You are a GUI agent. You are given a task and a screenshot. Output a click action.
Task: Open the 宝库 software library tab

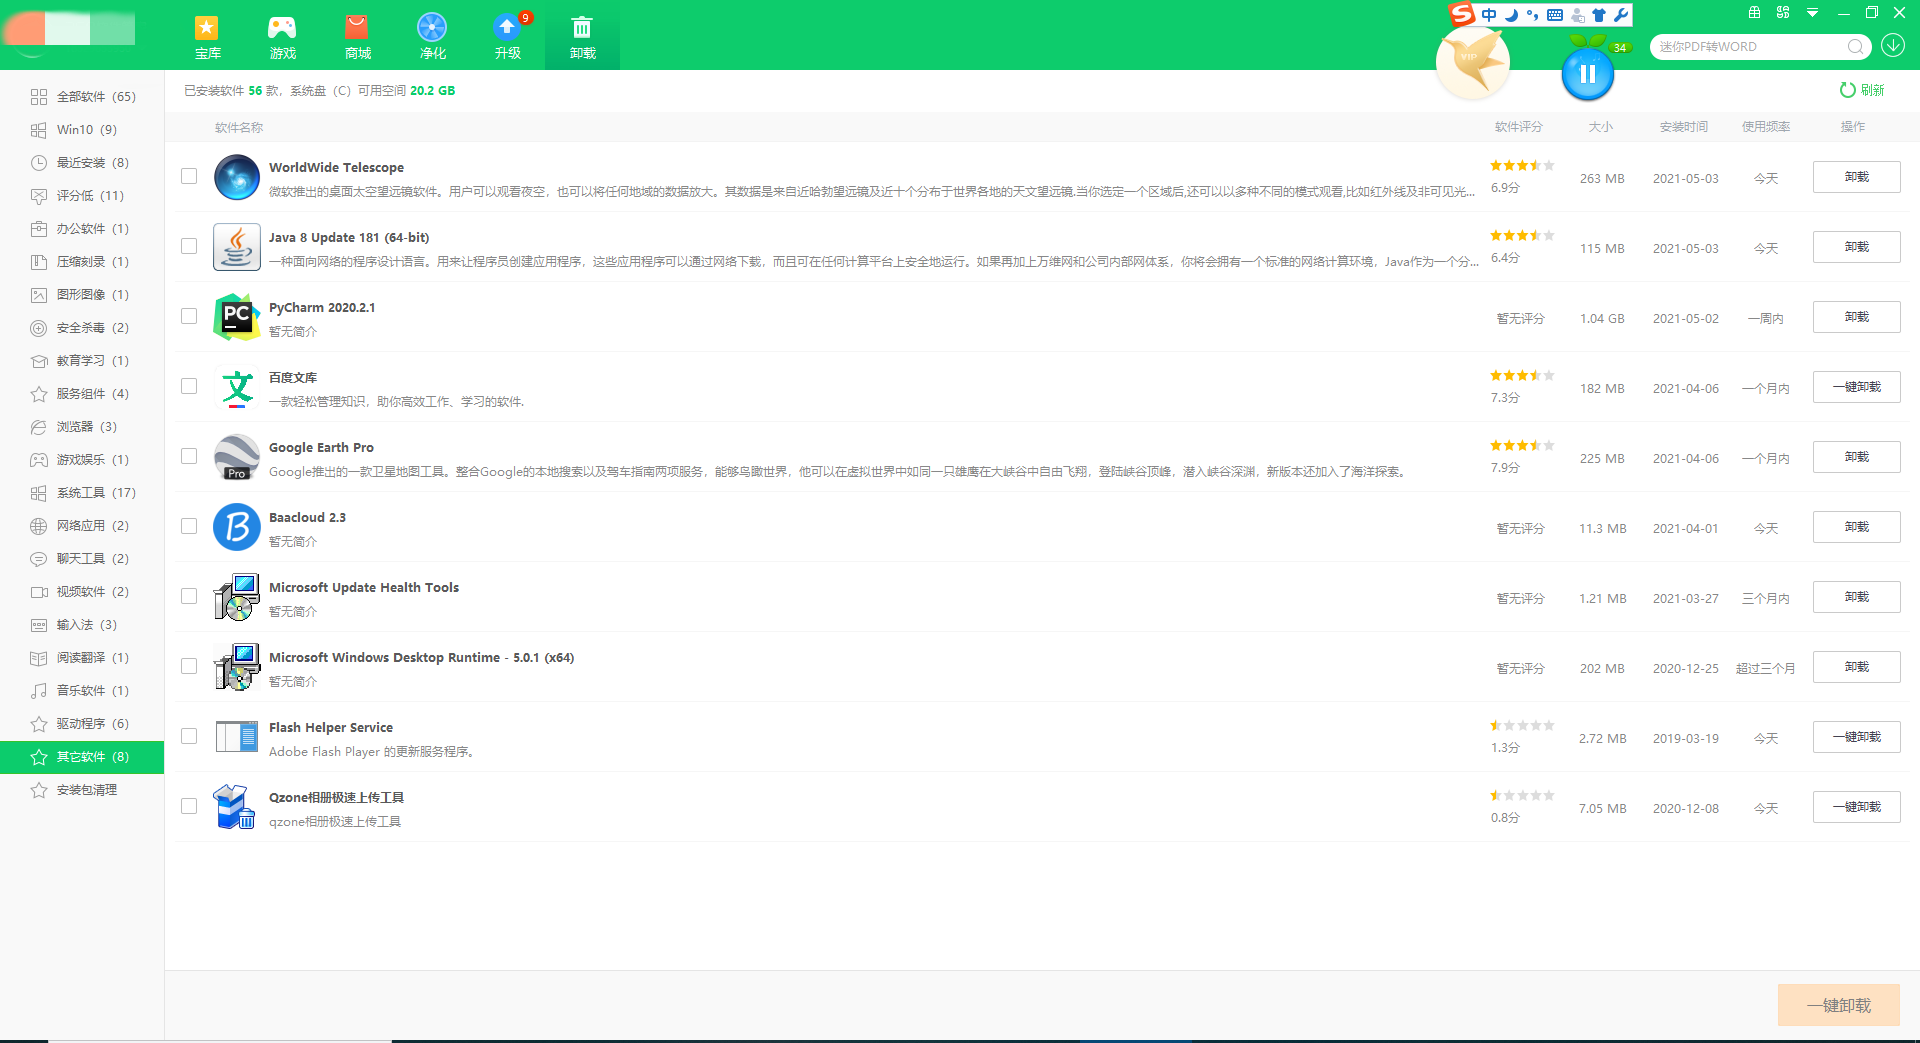tap(207, 37)
